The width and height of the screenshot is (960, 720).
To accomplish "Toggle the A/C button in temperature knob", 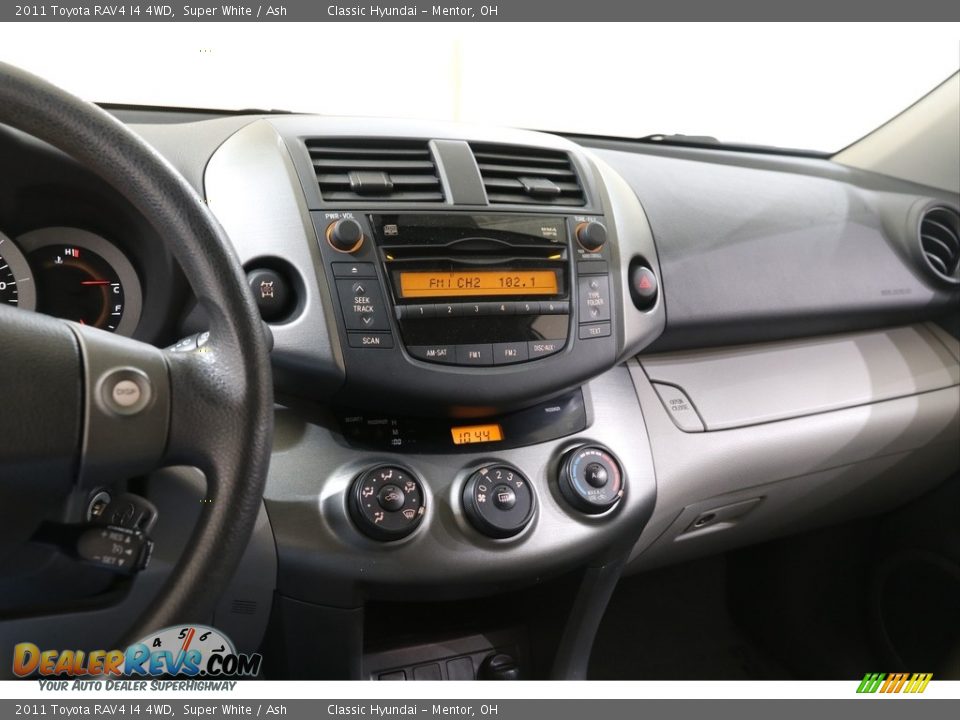I will (596, 475).
